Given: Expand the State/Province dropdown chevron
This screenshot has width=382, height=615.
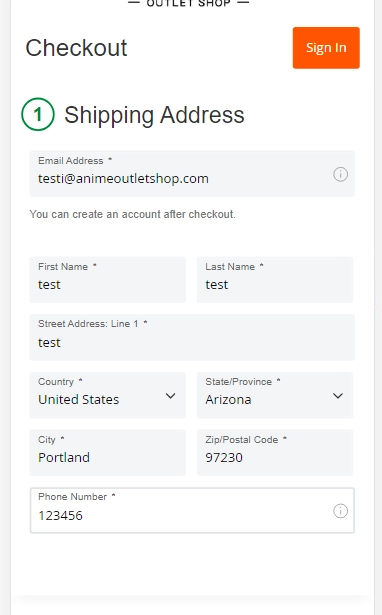Looking at the screenshot, I should click(x=338, y=396).
